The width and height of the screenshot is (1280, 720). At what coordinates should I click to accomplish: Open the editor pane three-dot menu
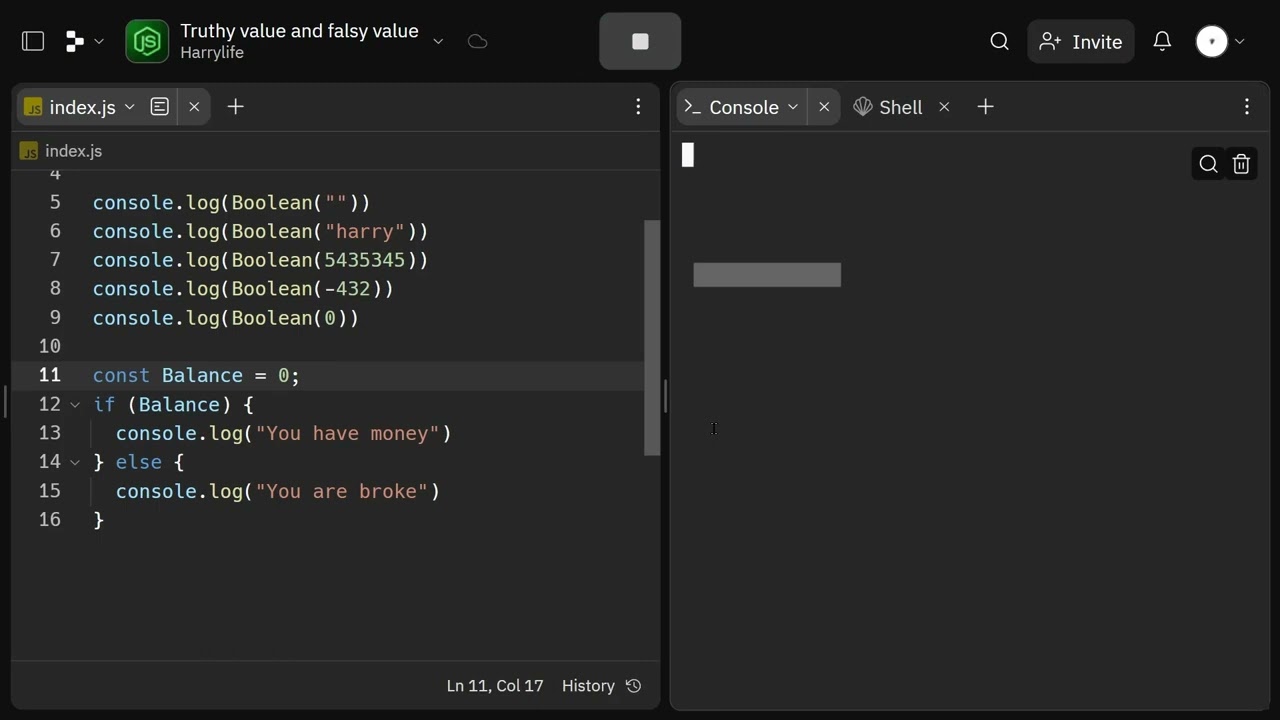pyautogui.click(x=638, y=107)
